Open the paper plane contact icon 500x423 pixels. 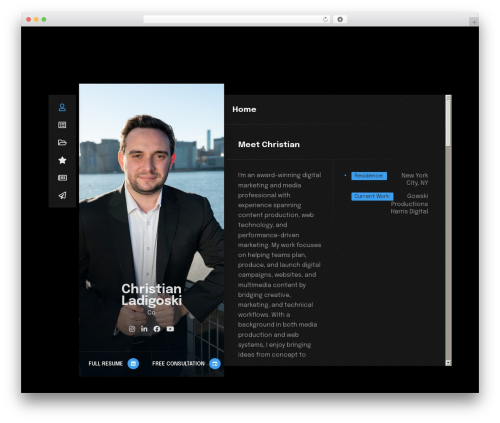pos(62,195)
